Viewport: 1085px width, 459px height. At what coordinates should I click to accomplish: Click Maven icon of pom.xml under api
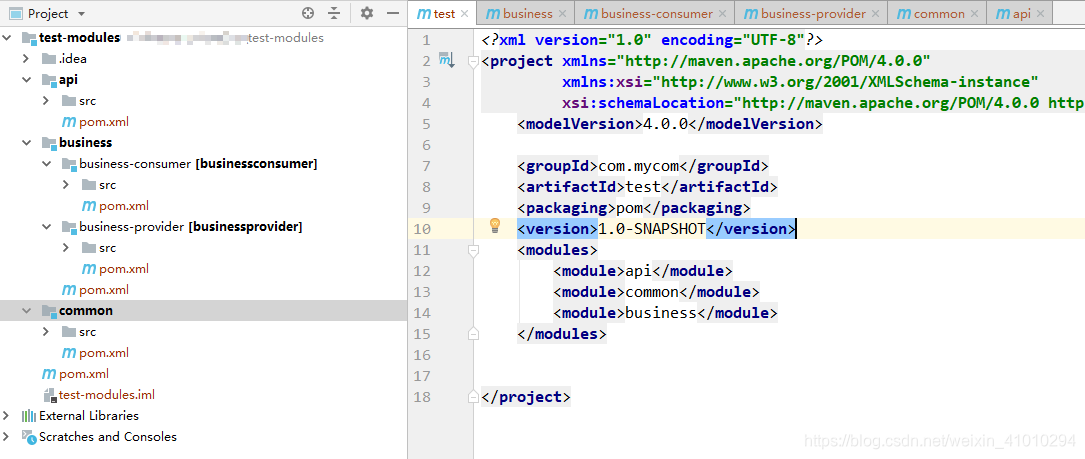[69, 122]
